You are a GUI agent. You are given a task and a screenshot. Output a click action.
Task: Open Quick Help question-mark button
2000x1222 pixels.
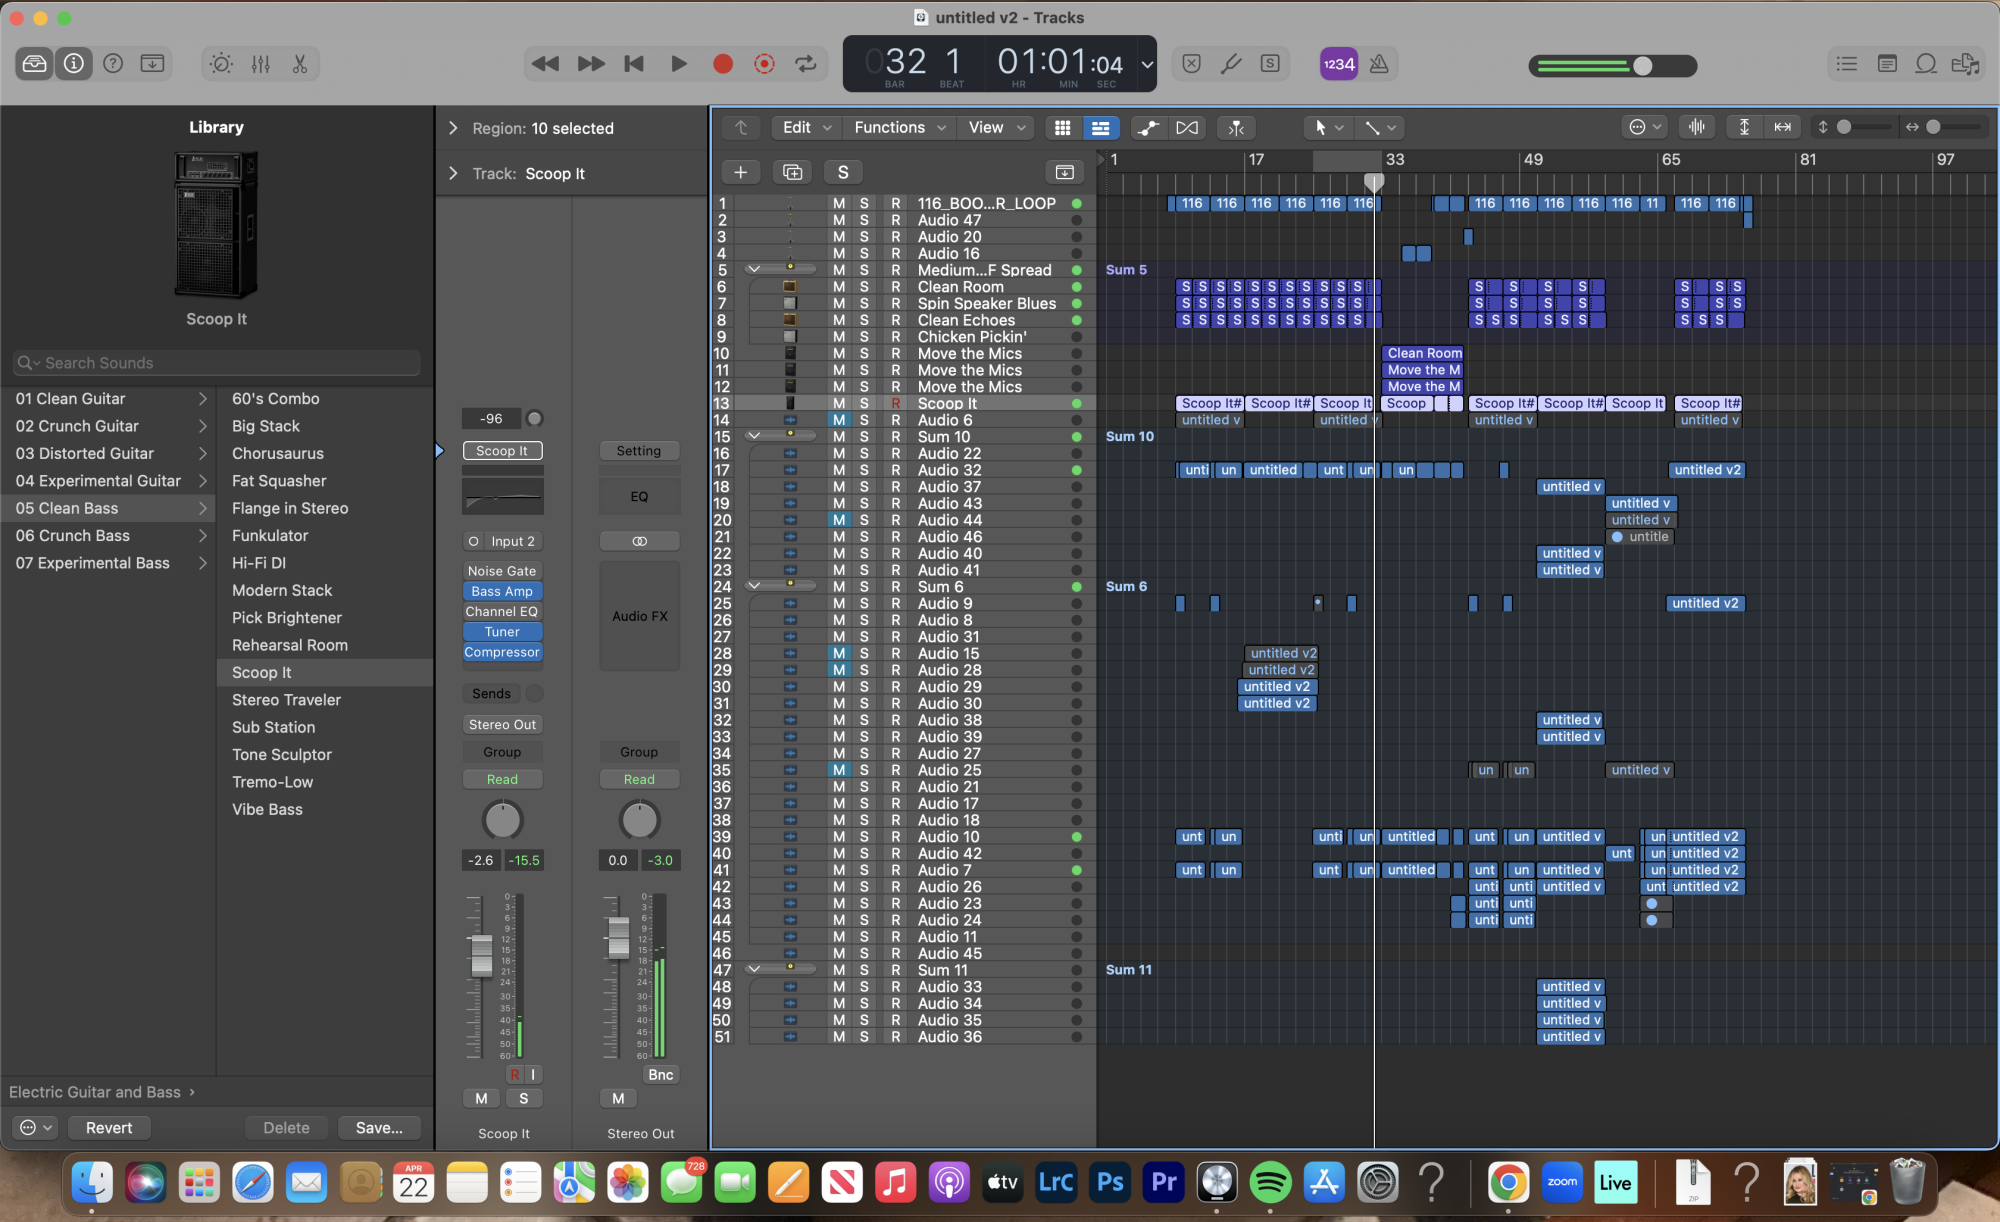pyautogui.click(x=113, y=64)
